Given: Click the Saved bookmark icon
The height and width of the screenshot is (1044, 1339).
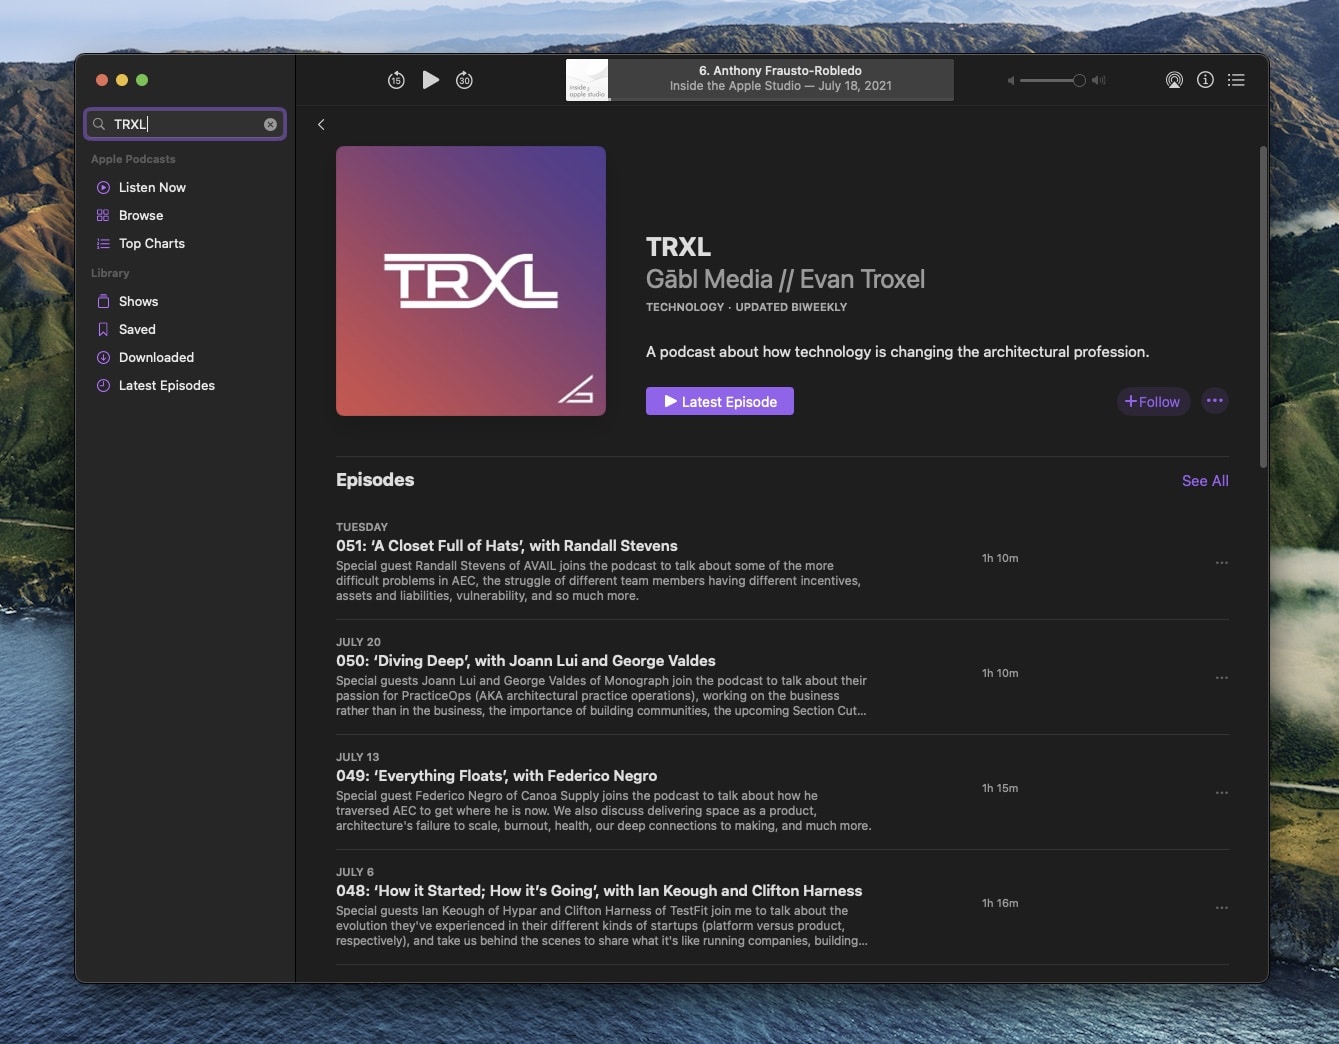Looking at the screenshot, I should pyautogui.click(x=103, y=329).
